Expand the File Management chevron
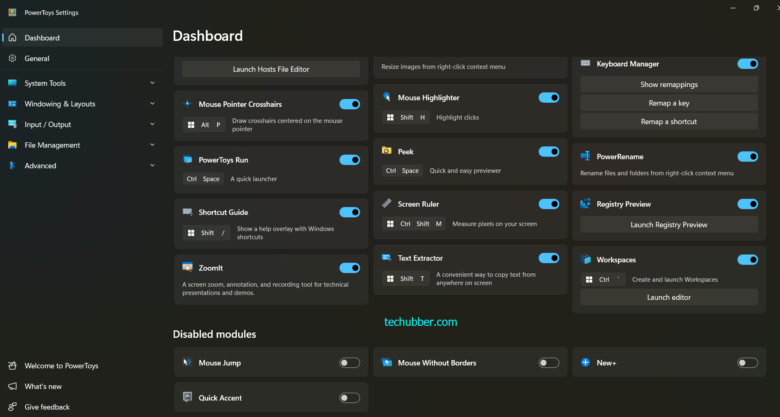This screenshot has height=417, width=780. 152,145
